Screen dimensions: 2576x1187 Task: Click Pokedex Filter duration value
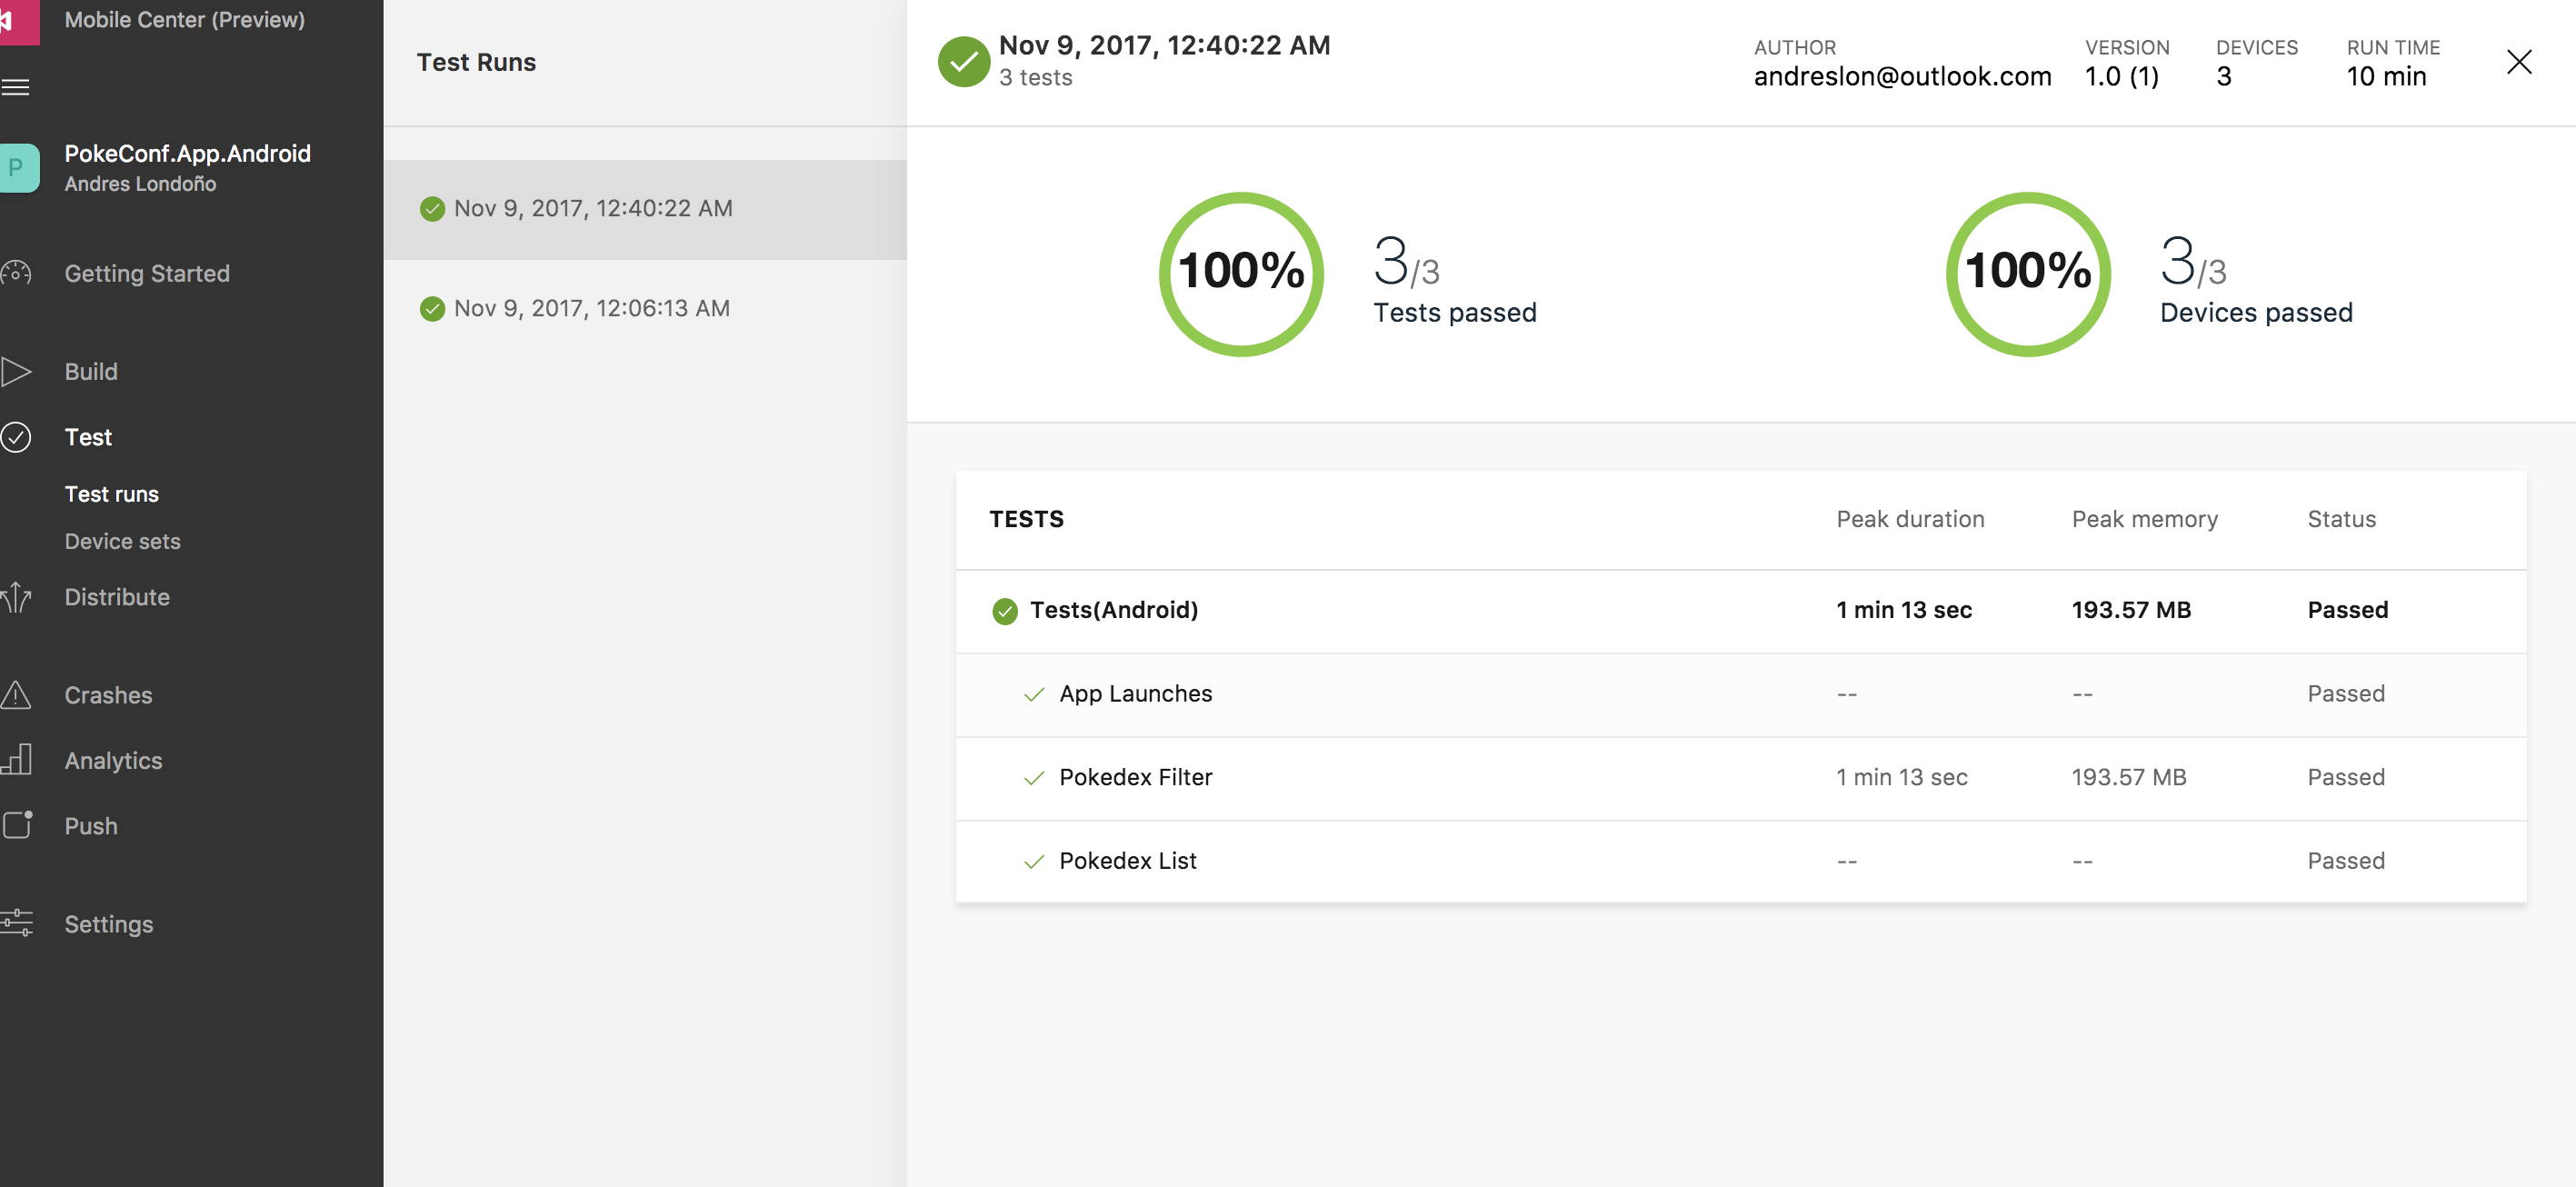[x=1901, y=777]
